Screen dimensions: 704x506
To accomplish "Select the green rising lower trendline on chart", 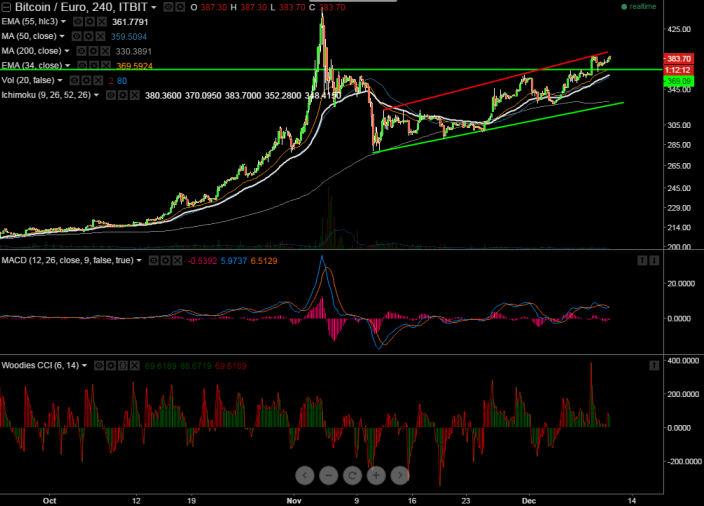I will (498, 128).
